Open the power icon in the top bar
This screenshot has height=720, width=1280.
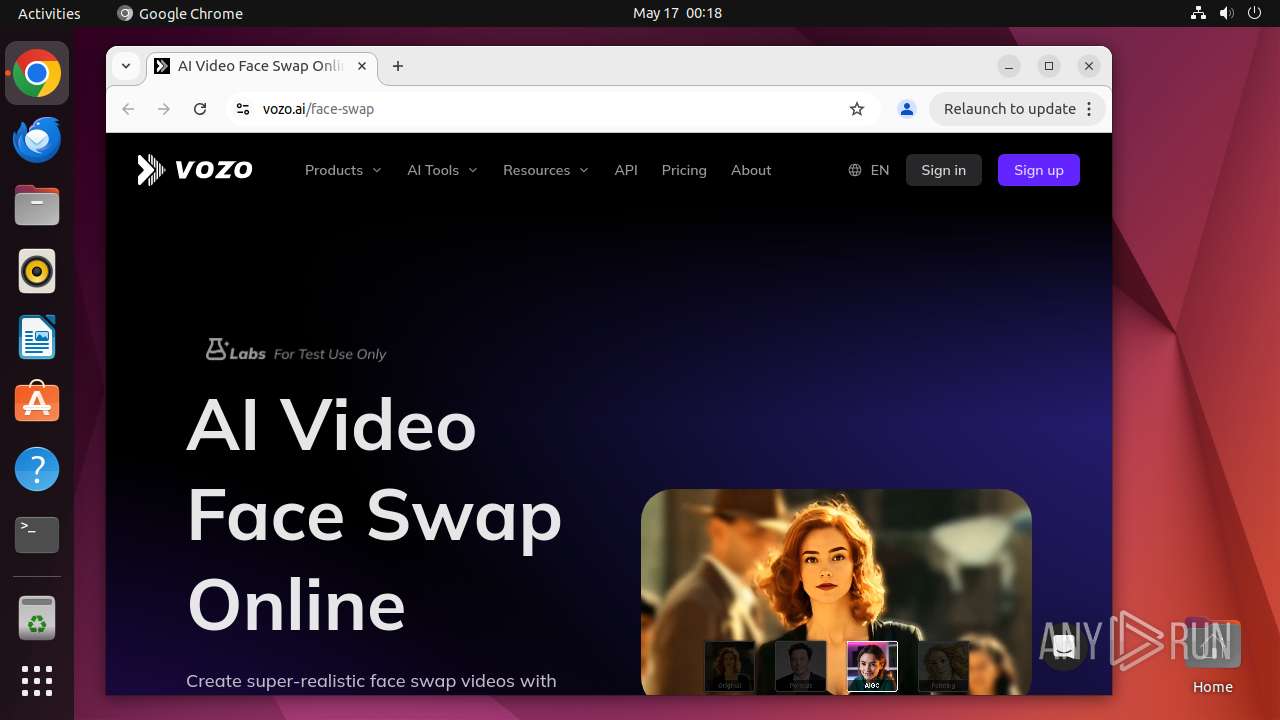pos(1255,13)
